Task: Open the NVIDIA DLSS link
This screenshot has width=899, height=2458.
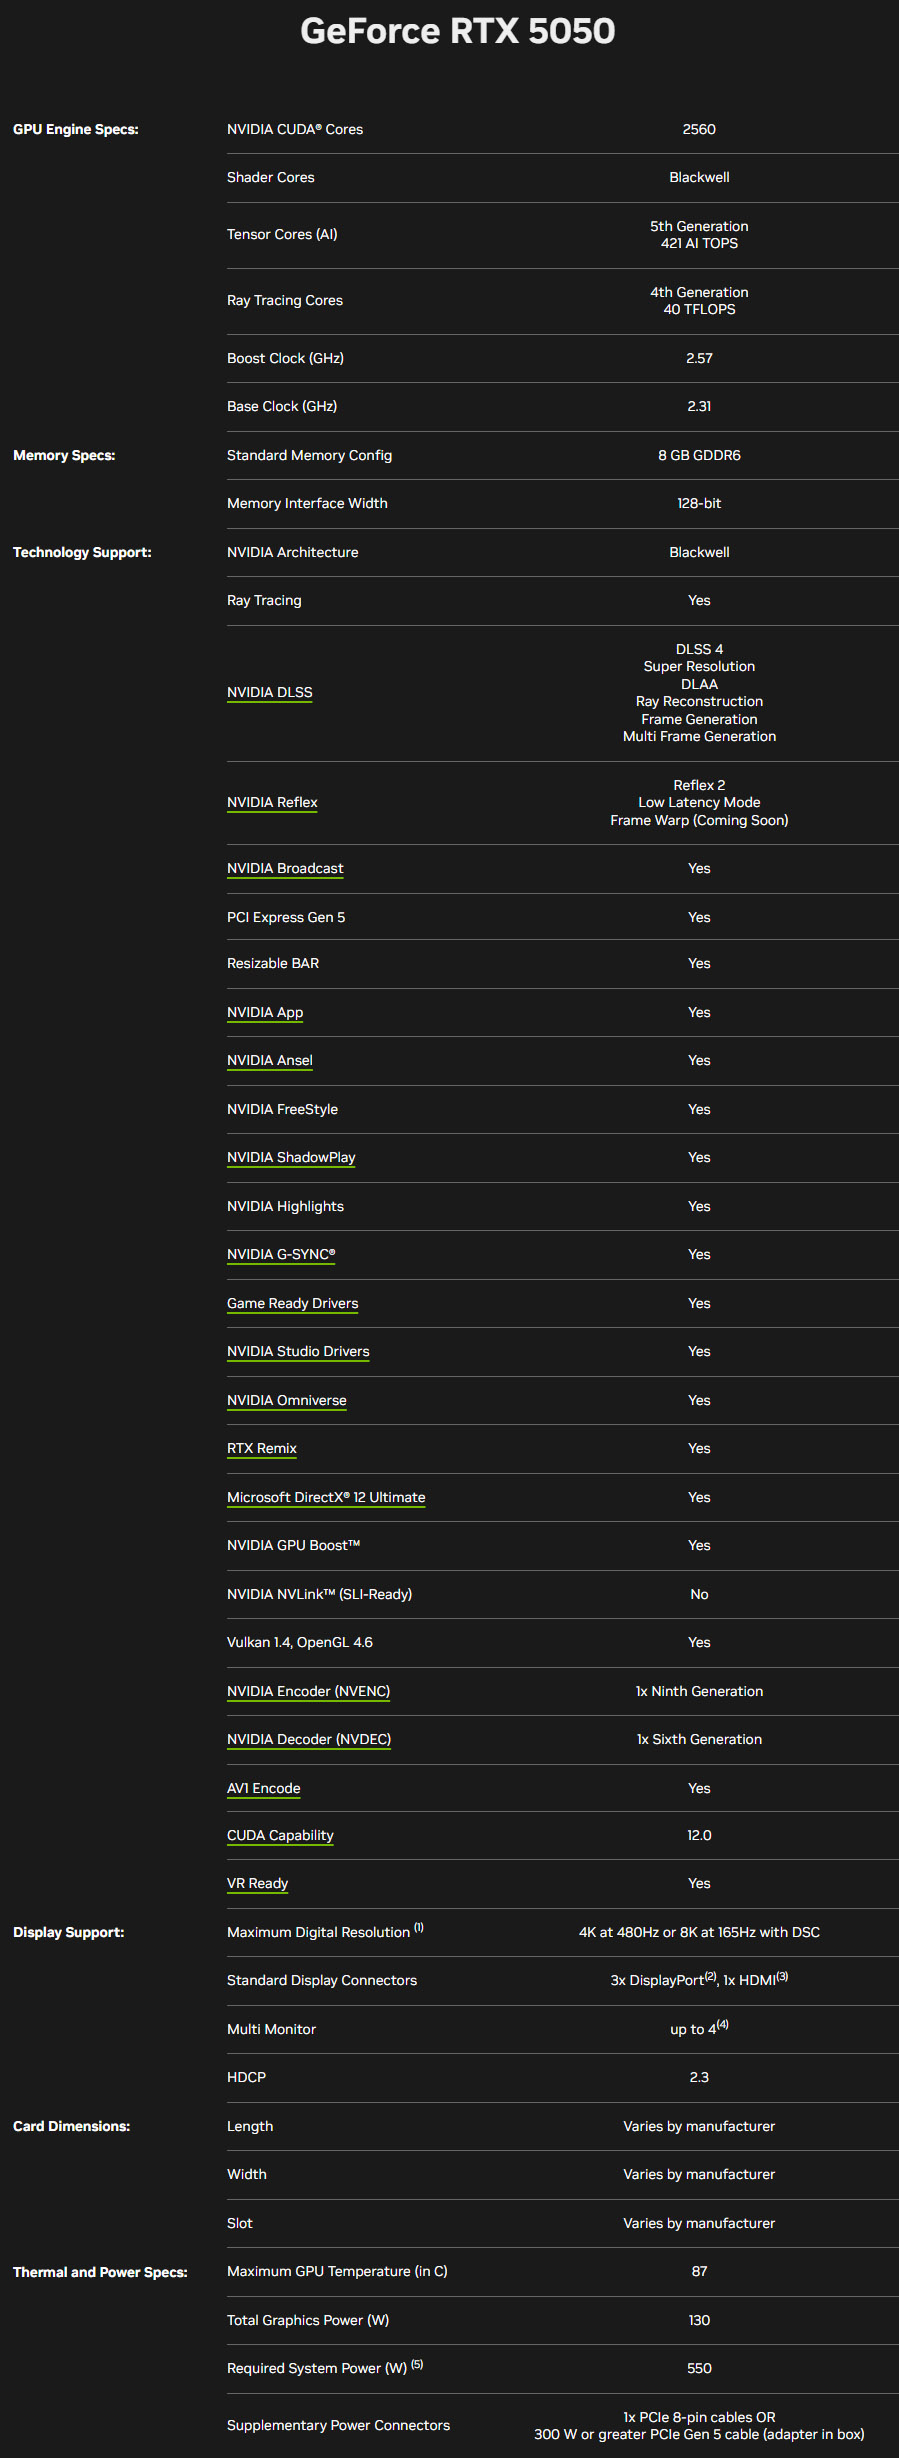Action: coord(269,692)
